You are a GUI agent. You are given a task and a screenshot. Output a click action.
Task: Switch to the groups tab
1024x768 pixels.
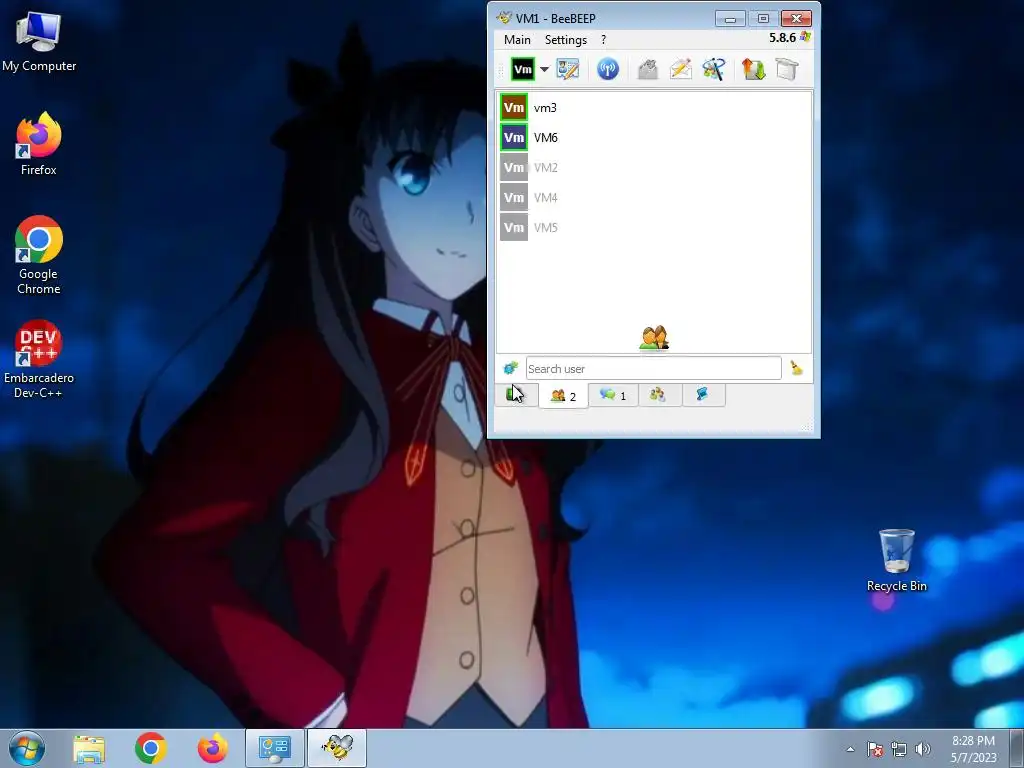[x=658, y=394]
